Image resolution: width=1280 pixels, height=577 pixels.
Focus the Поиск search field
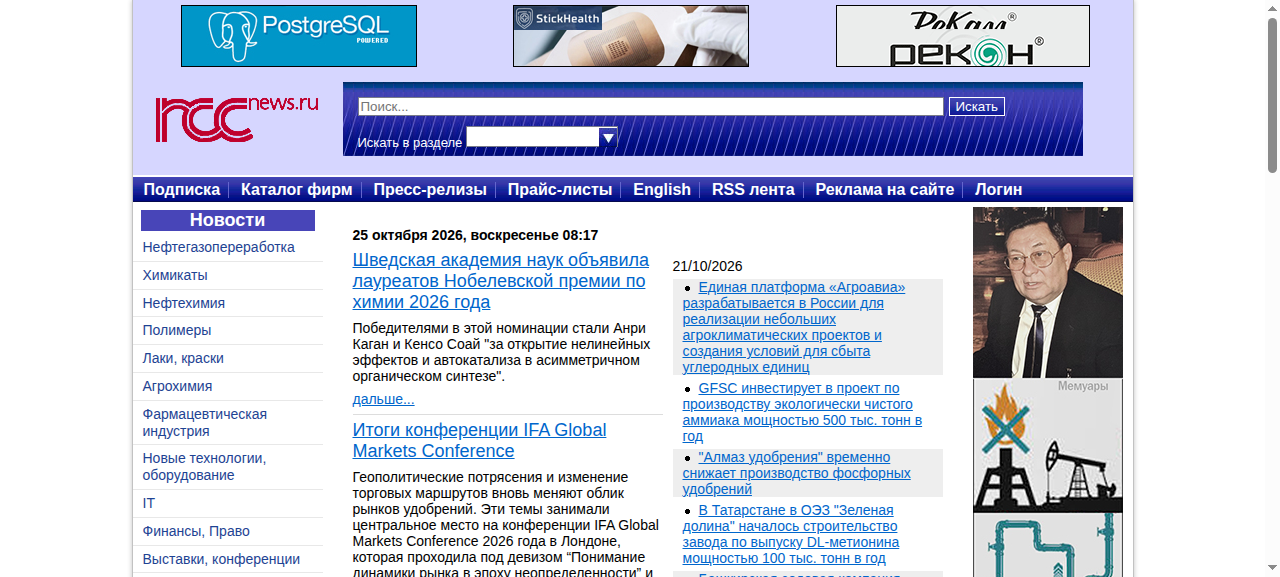coord(651,107)
